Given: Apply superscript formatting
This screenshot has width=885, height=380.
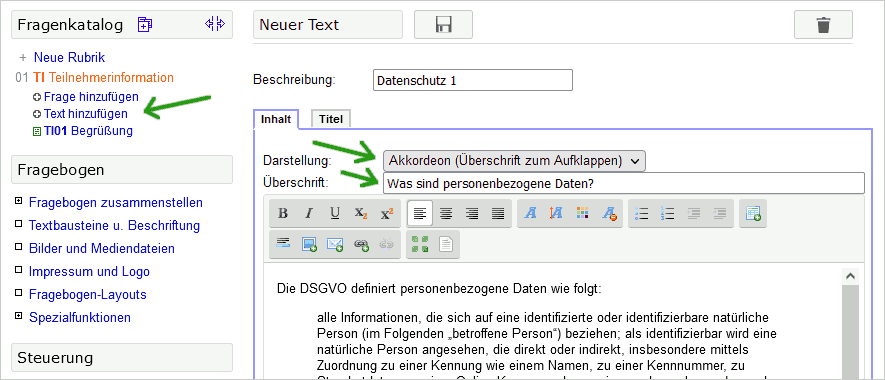Looking at the screenshot, I should coord(387,213).
